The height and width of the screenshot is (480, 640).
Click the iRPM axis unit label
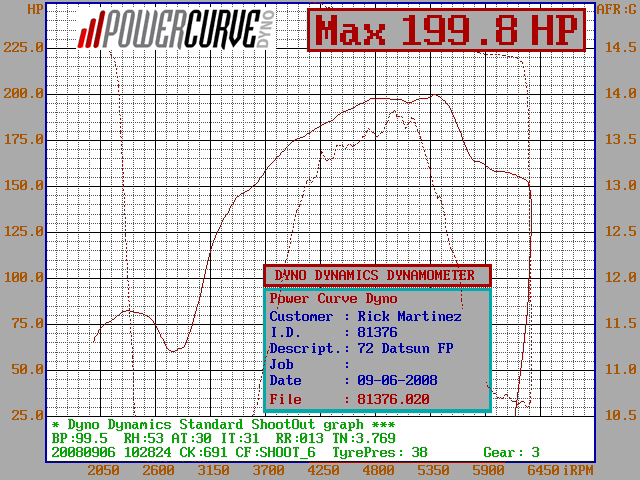pyautogui.click(x=579, y=471)
